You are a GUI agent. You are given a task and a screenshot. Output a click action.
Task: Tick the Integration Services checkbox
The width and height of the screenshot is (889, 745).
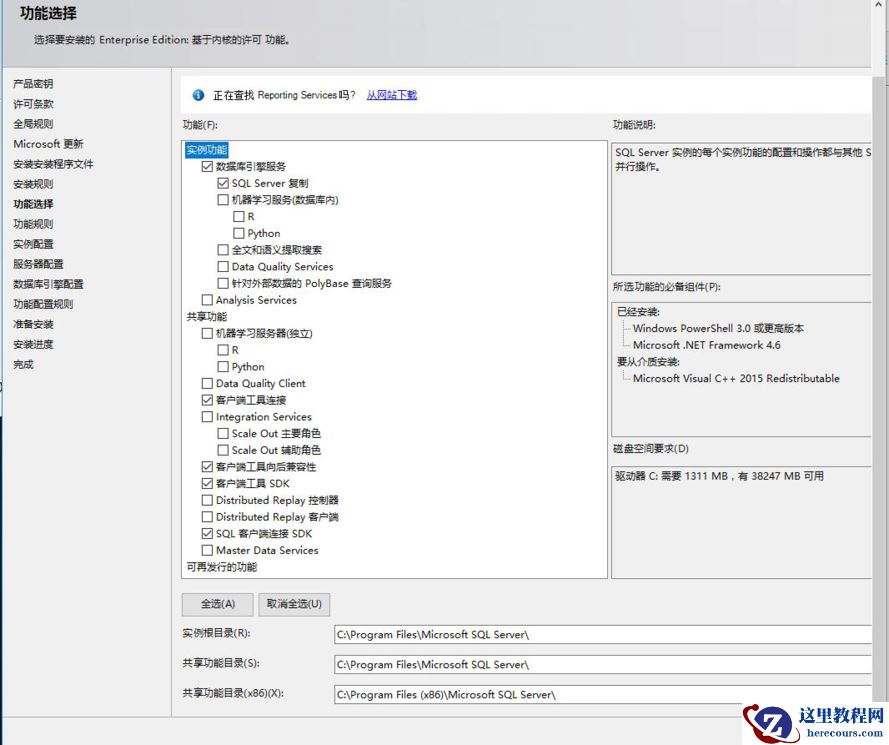pos(208,417)
